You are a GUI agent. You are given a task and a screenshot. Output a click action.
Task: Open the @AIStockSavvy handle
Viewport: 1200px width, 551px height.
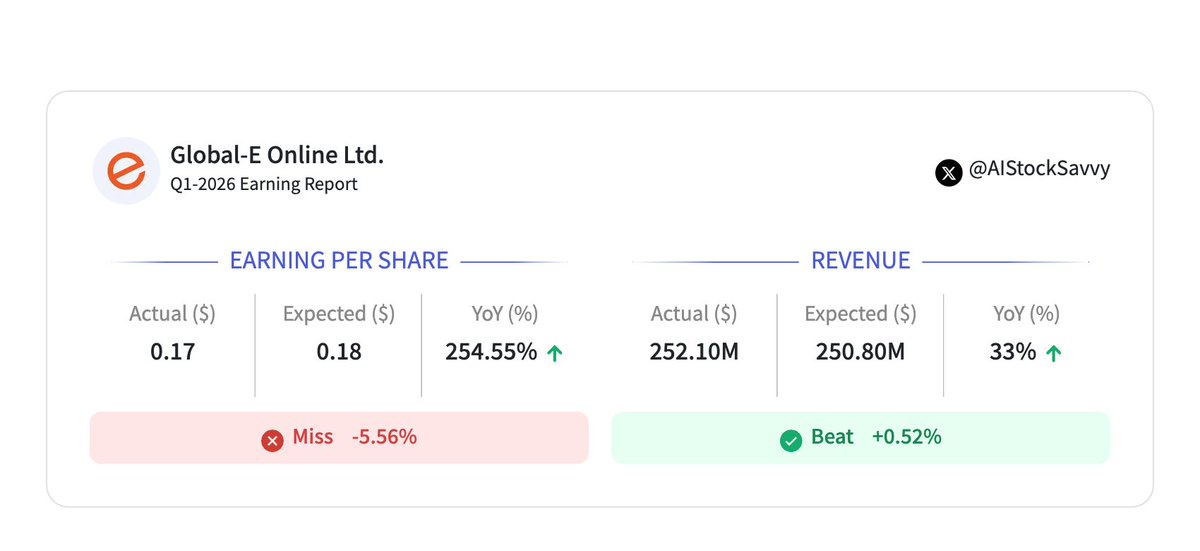1040,169
